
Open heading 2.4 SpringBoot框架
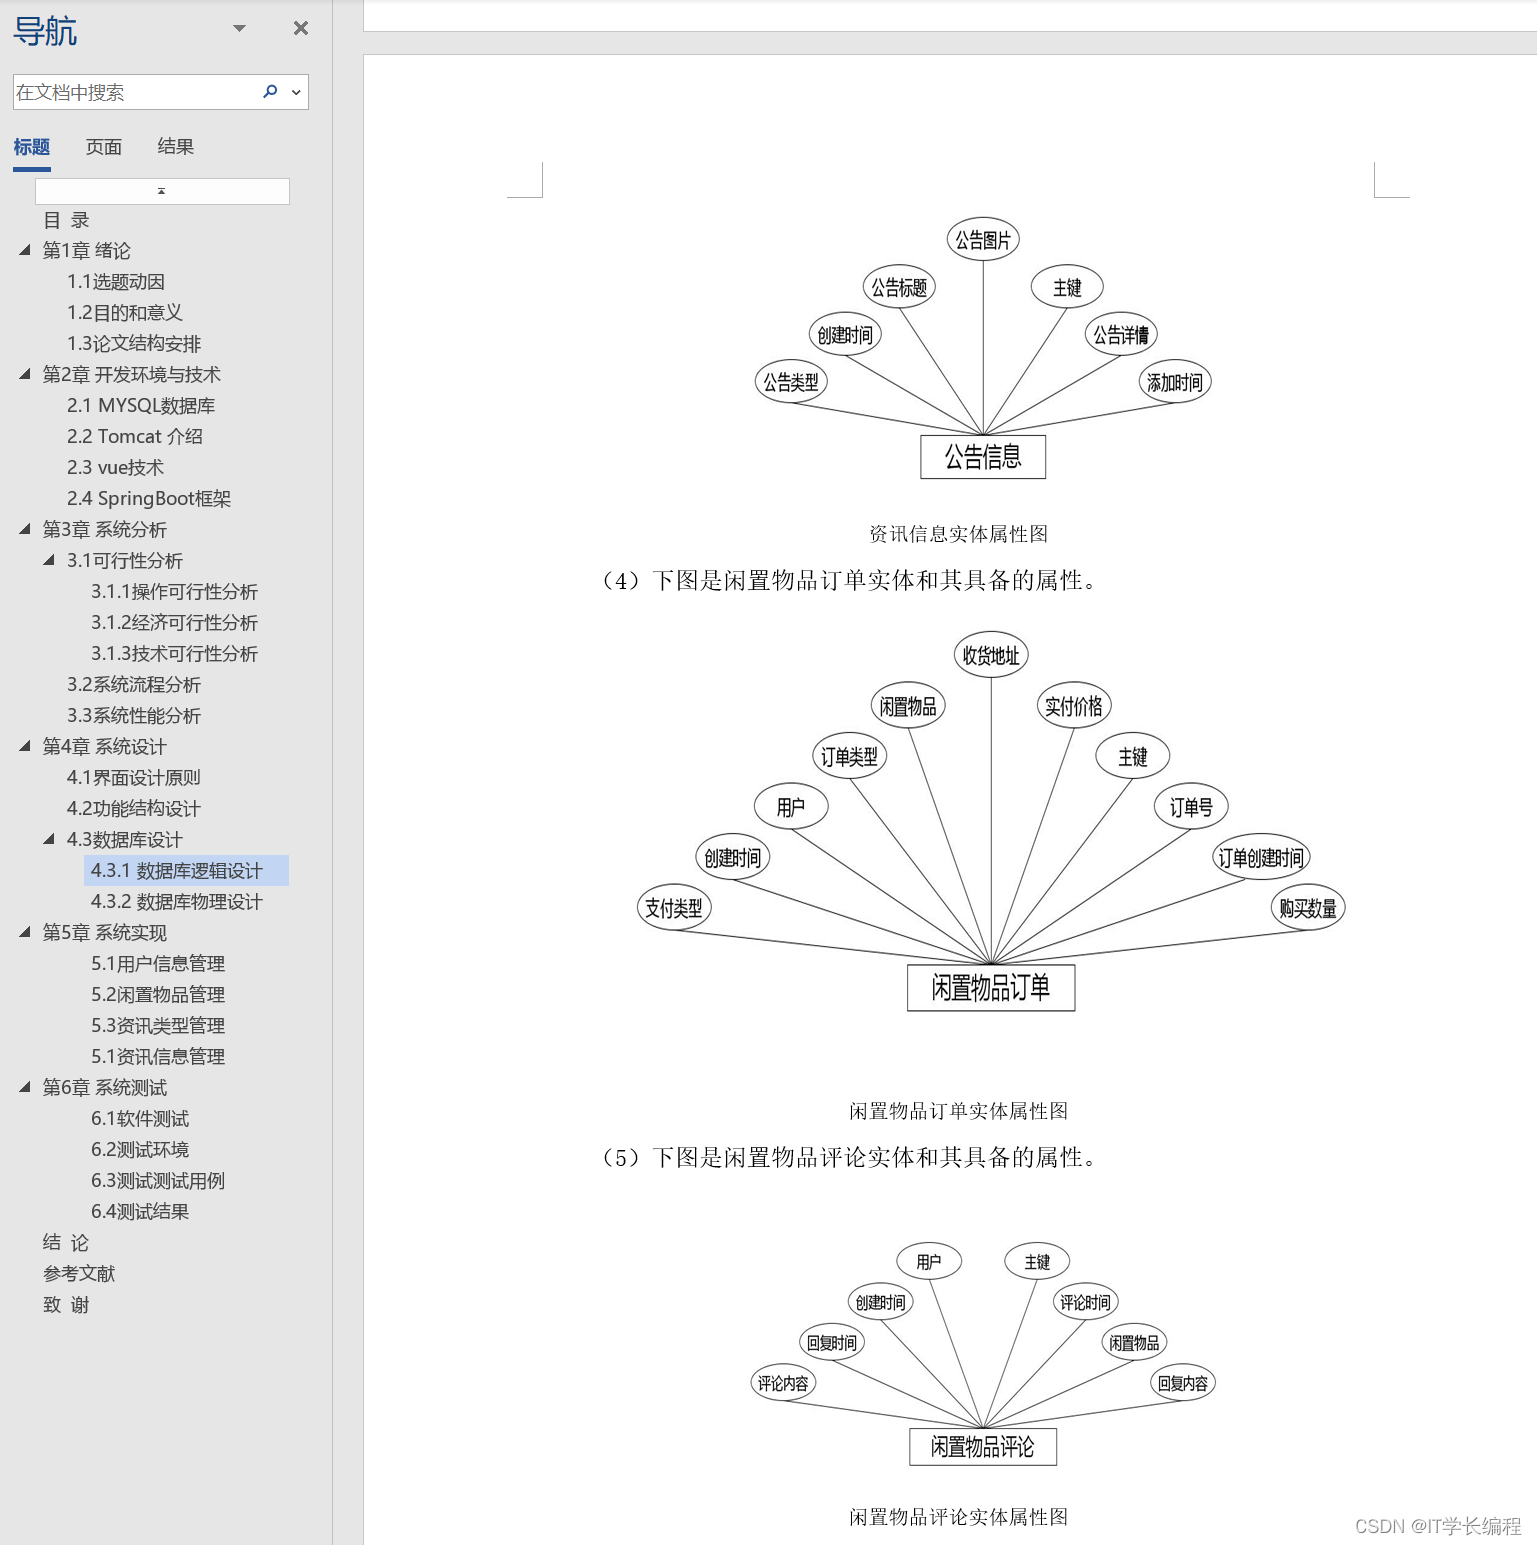(149, 499)
